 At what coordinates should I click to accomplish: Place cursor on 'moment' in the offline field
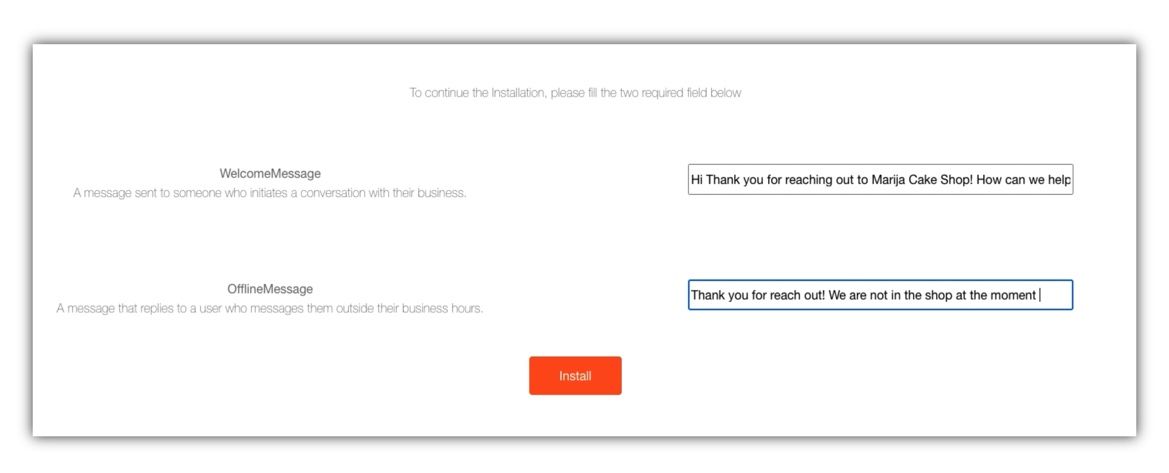[x=1015, y=295]
